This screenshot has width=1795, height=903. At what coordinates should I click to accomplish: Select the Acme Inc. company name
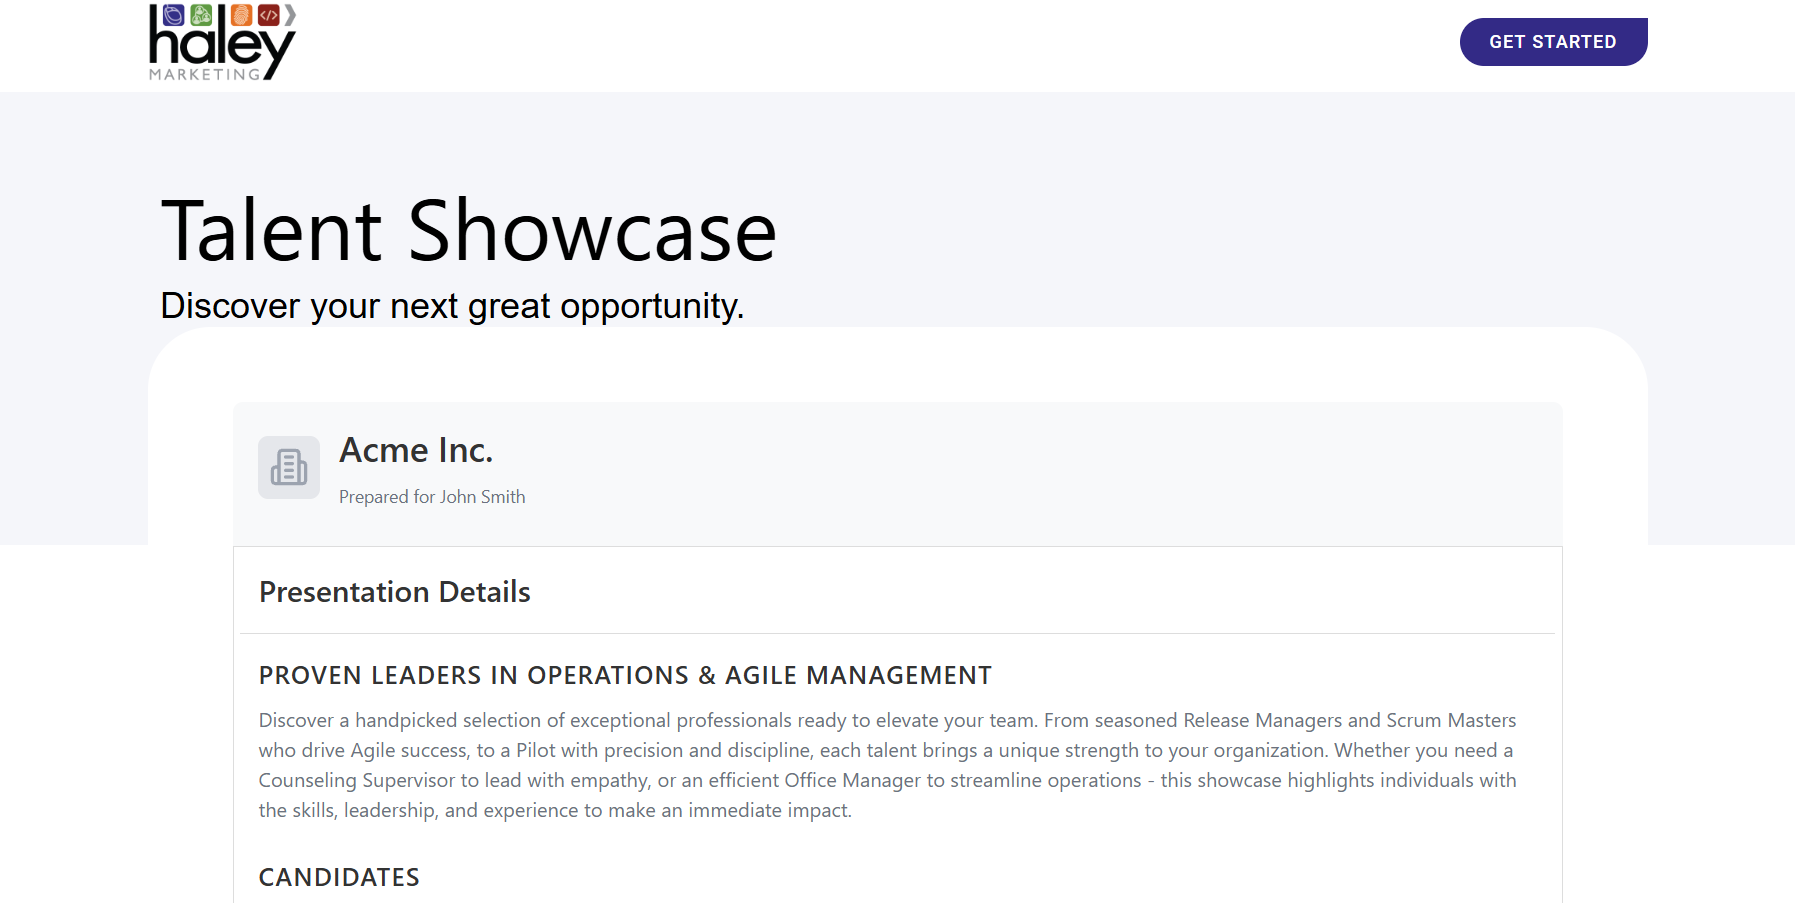416,451
